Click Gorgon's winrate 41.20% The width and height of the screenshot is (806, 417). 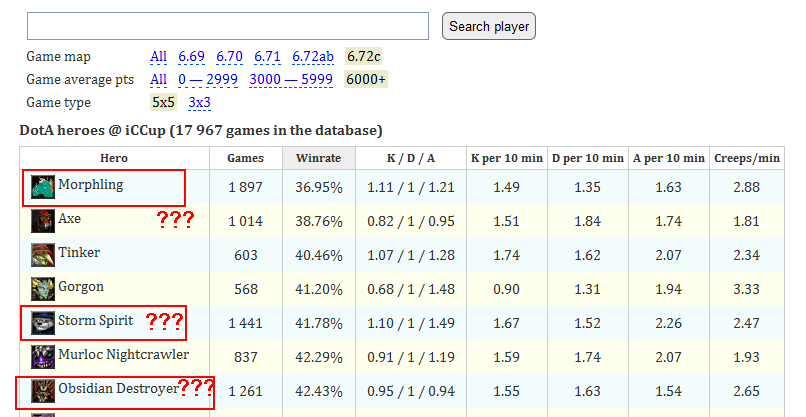pos(319,289)
